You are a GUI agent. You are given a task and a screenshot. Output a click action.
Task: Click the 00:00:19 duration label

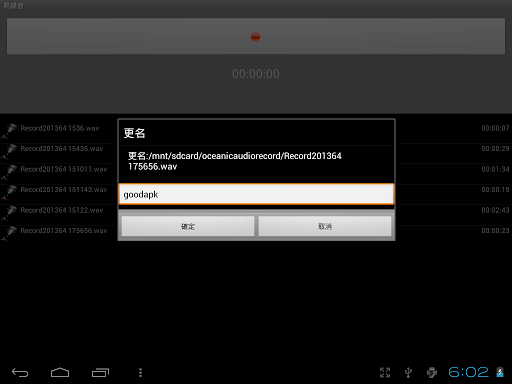495,190
